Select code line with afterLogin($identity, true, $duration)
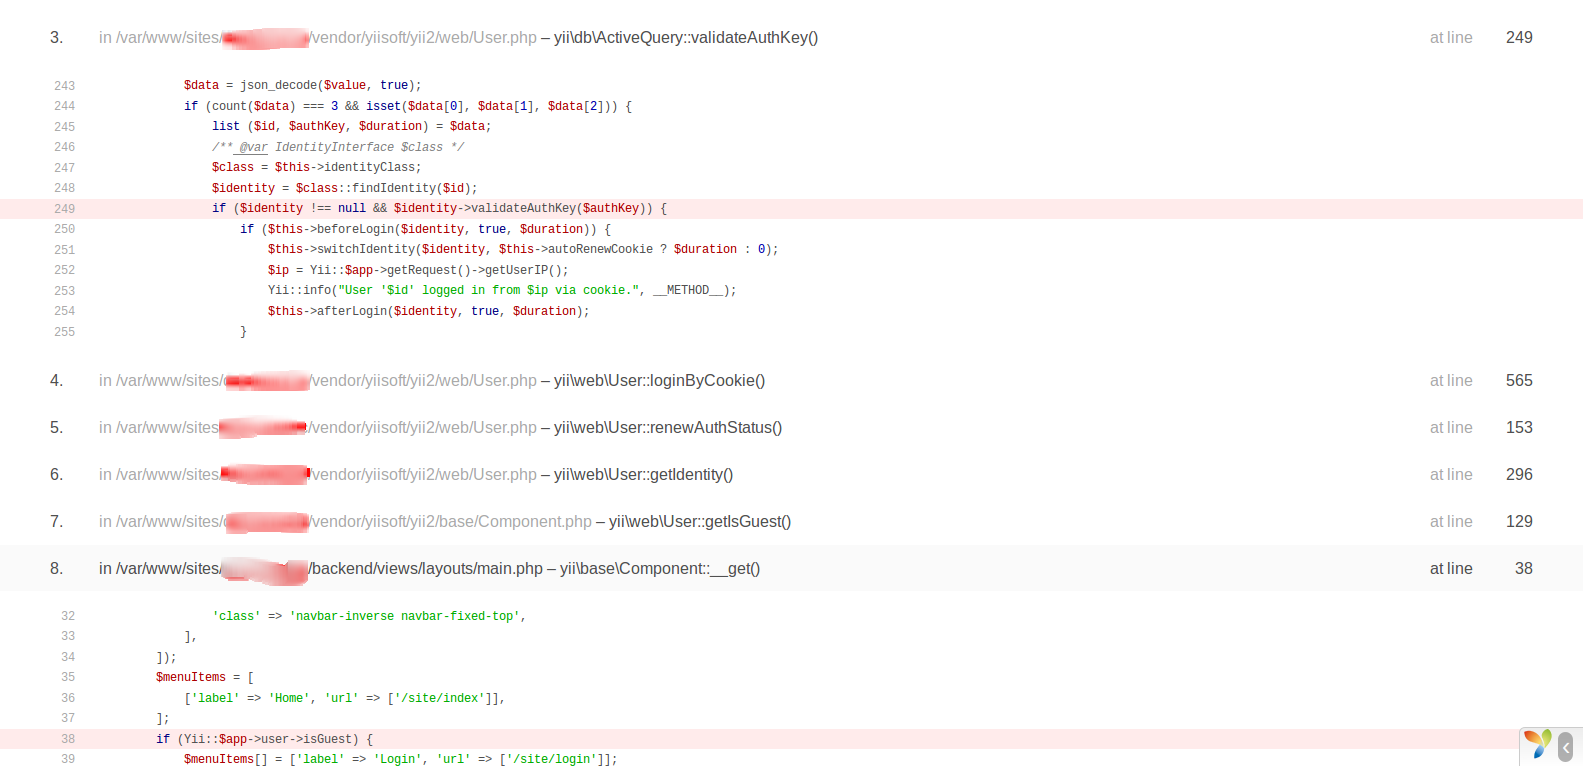 tap(428, 311)
